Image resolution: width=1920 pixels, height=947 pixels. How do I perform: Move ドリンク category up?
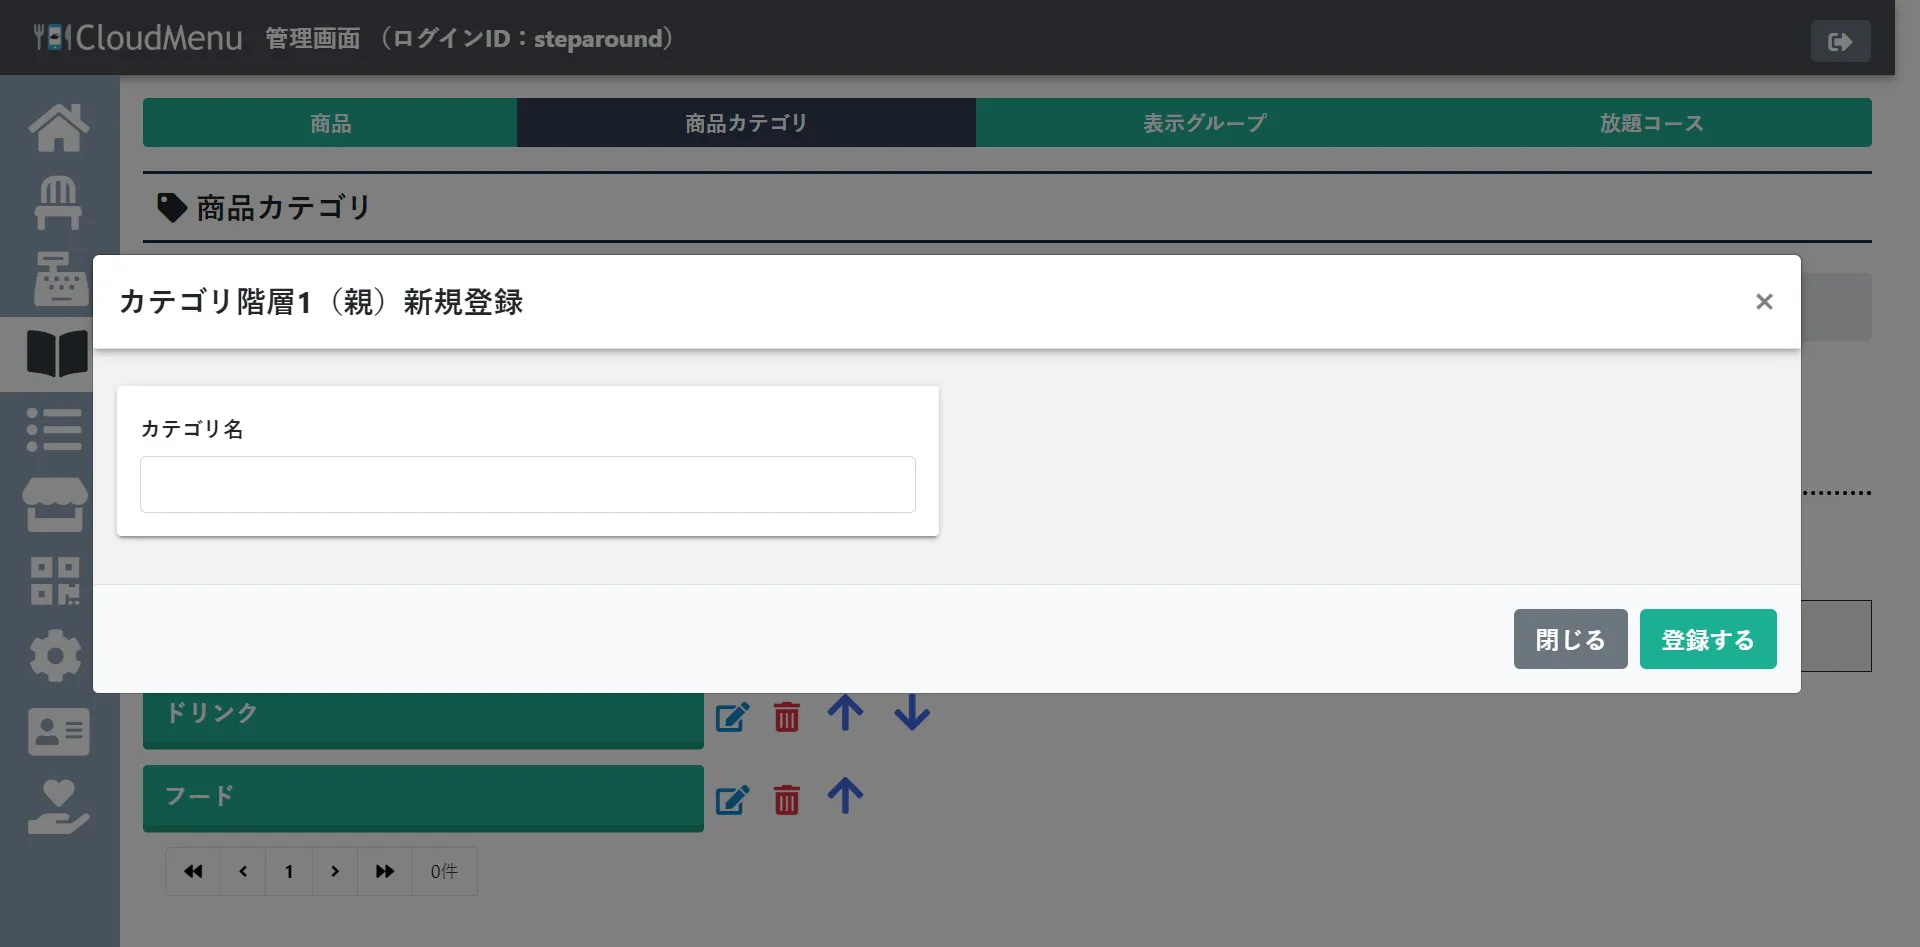845,713
